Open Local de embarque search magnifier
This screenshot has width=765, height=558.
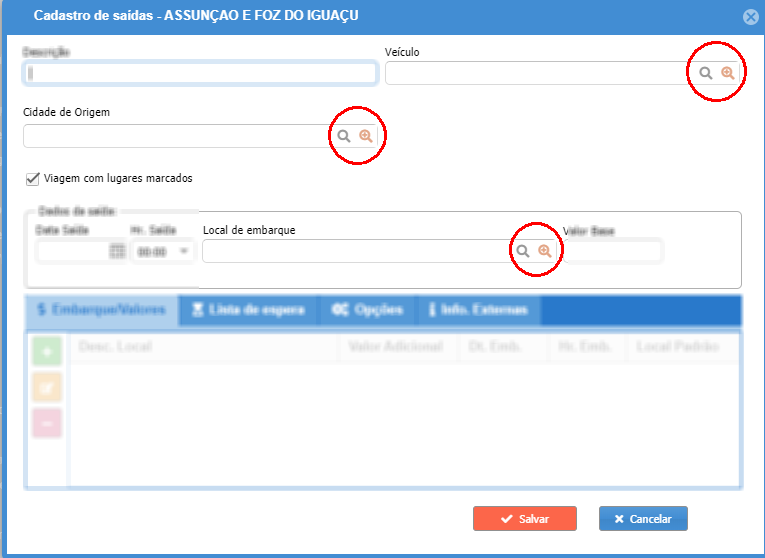523,251
